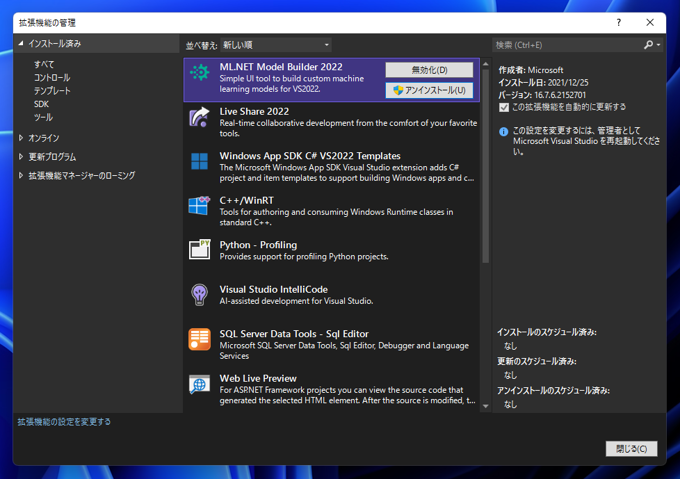Image resolution: width=680 pixels, height=479 pixels.
Task: Click the extension list scrollbar thumb
Action: [486, 166]
